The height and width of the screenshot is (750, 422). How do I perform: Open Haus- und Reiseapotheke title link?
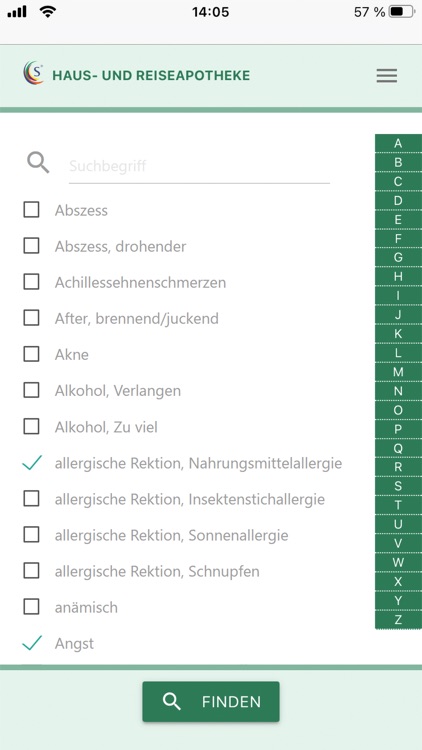pyautogui.click(x=151, y=76)
